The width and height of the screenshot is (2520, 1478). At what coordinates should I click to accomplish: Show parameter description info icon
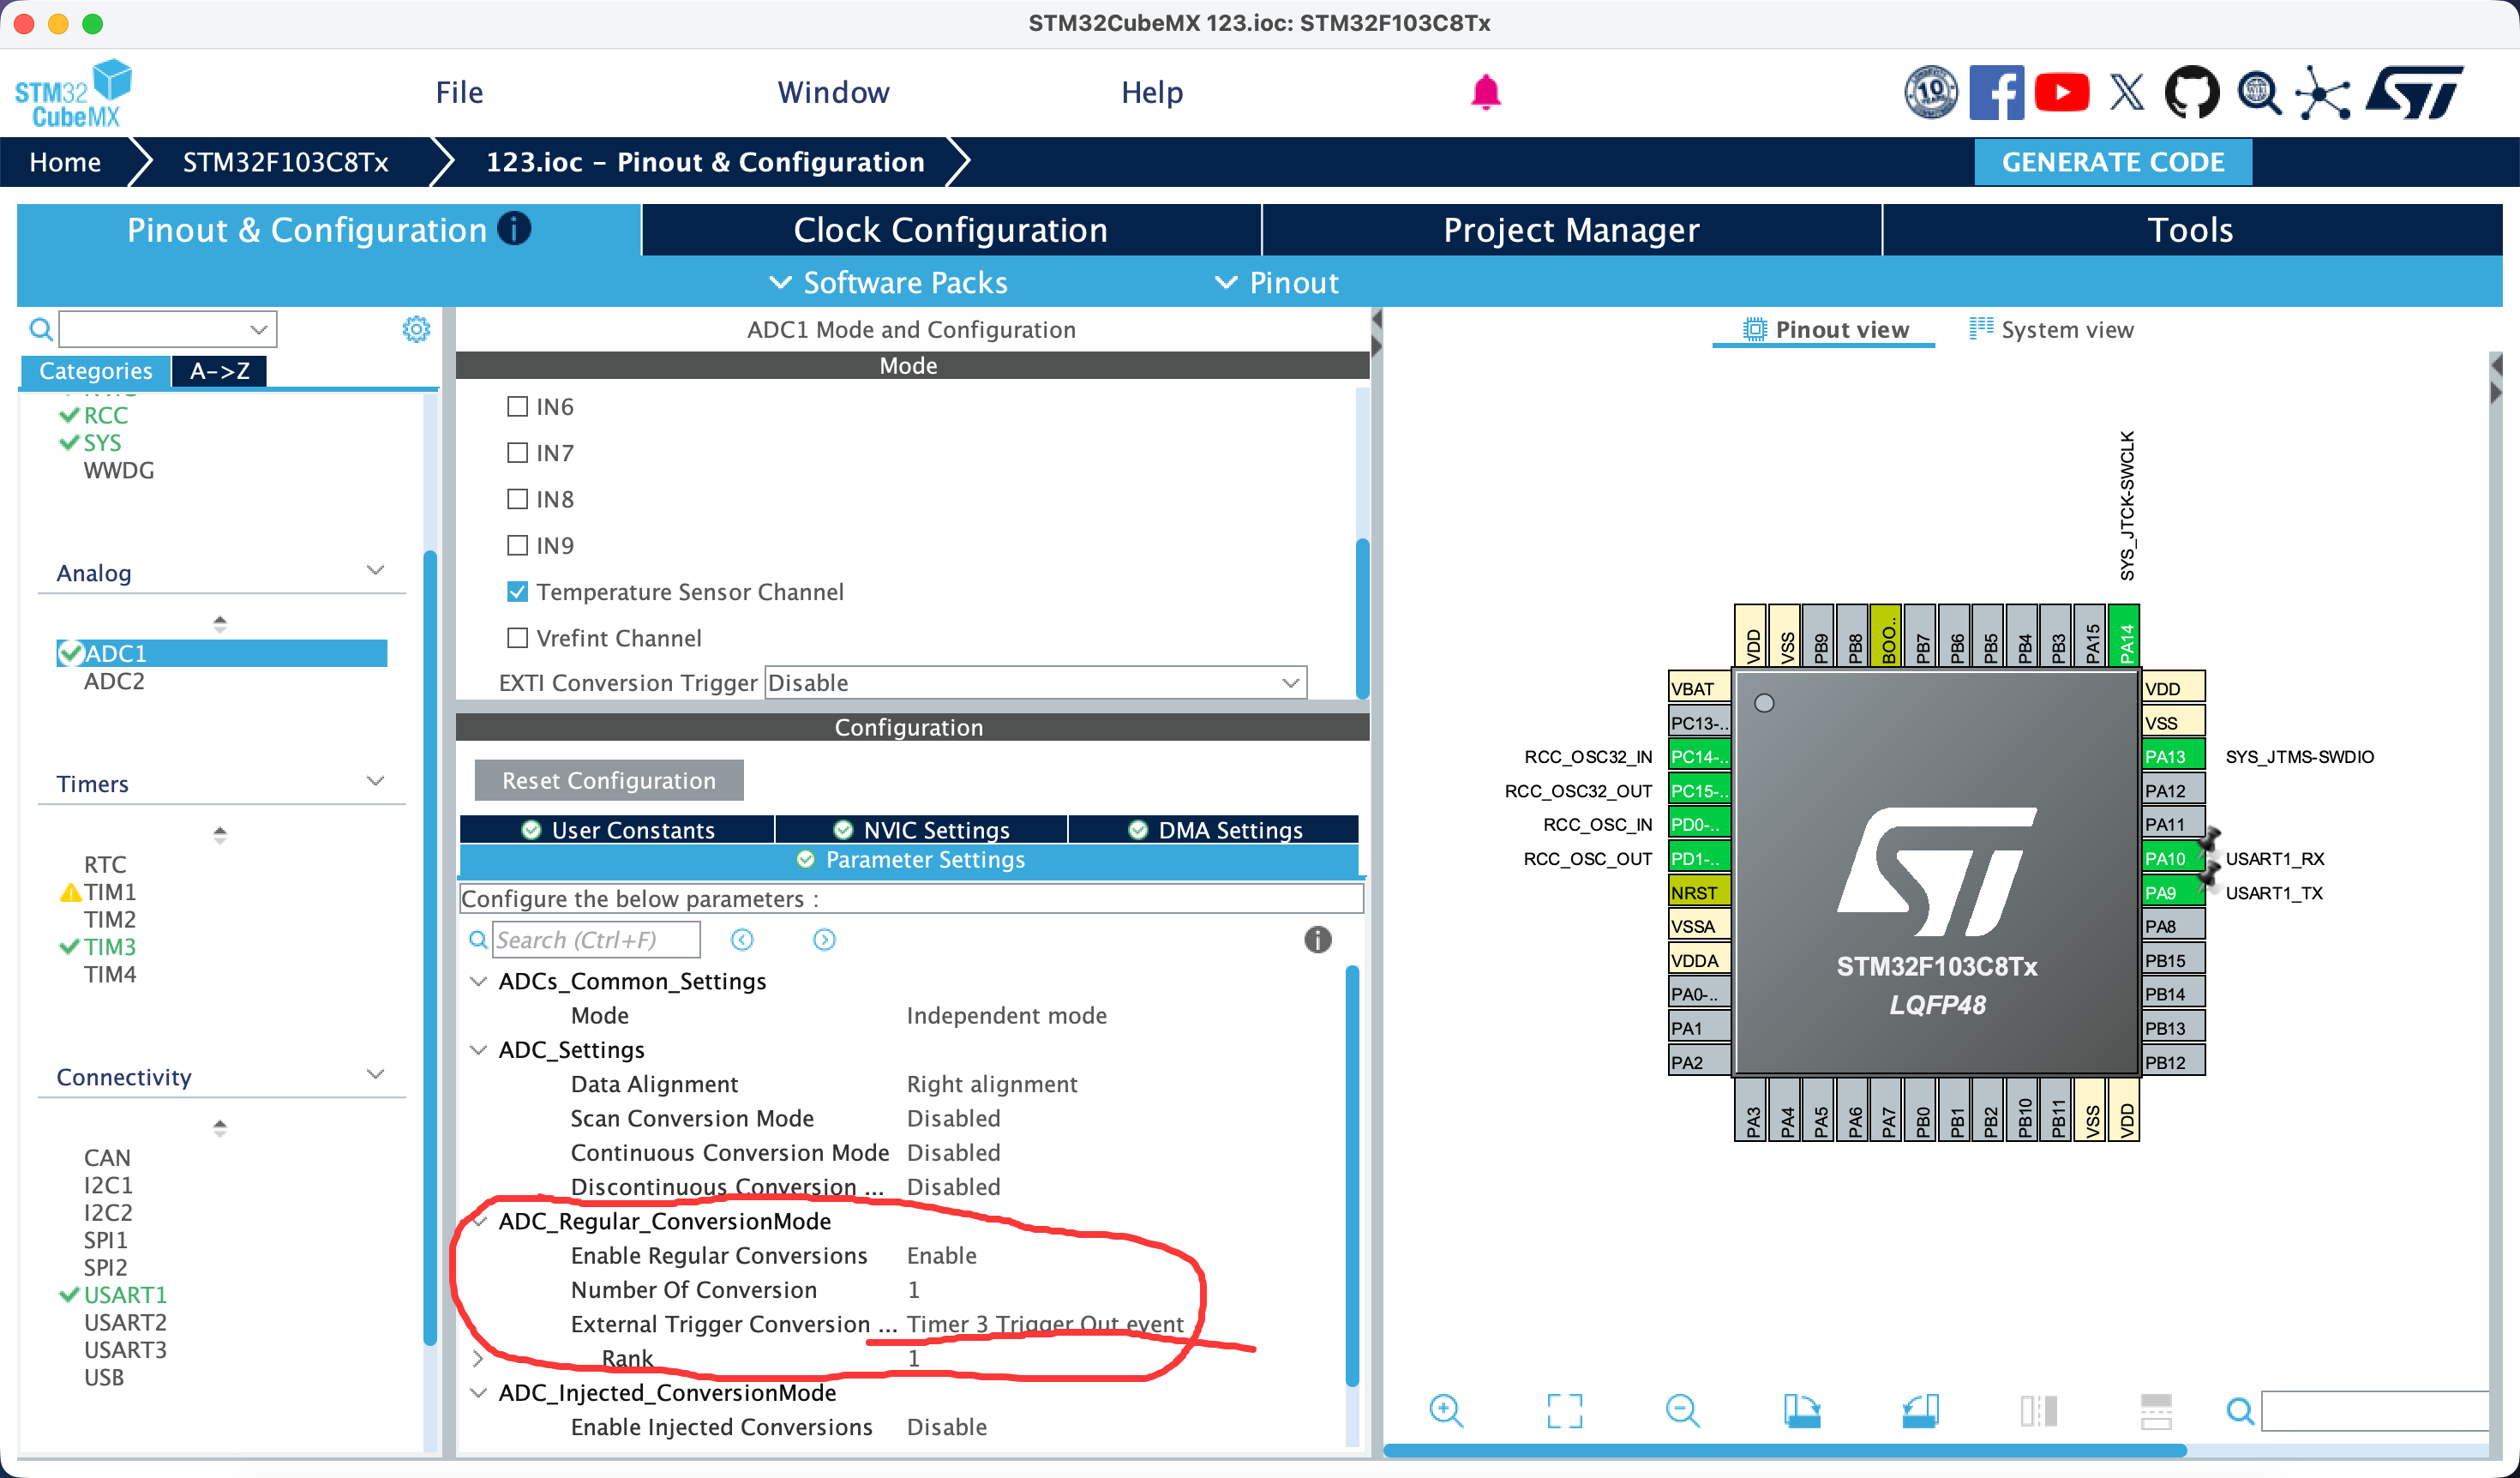1318,939
